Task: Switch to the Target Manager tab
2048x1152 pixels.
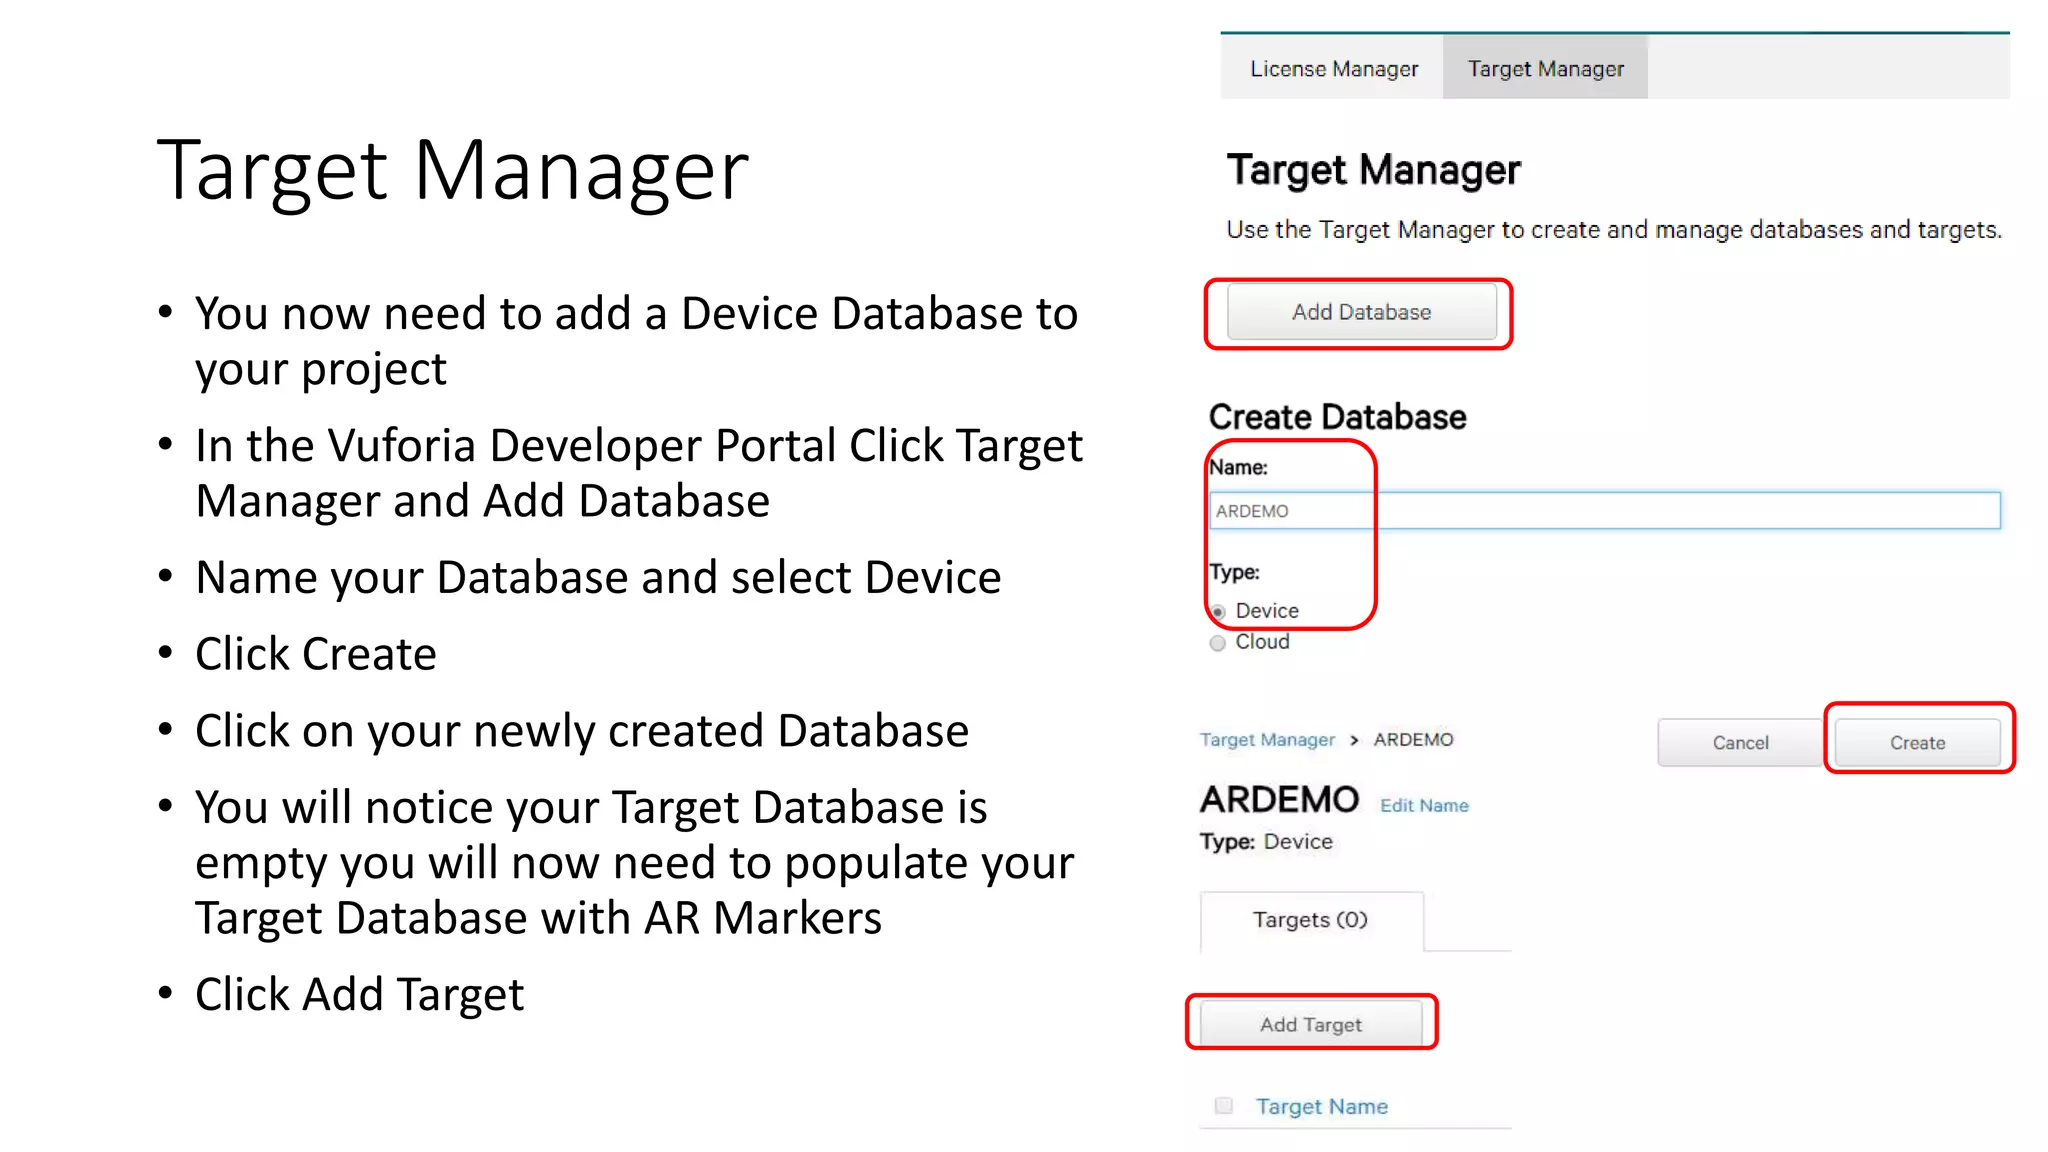Action: pos(1545,69)
